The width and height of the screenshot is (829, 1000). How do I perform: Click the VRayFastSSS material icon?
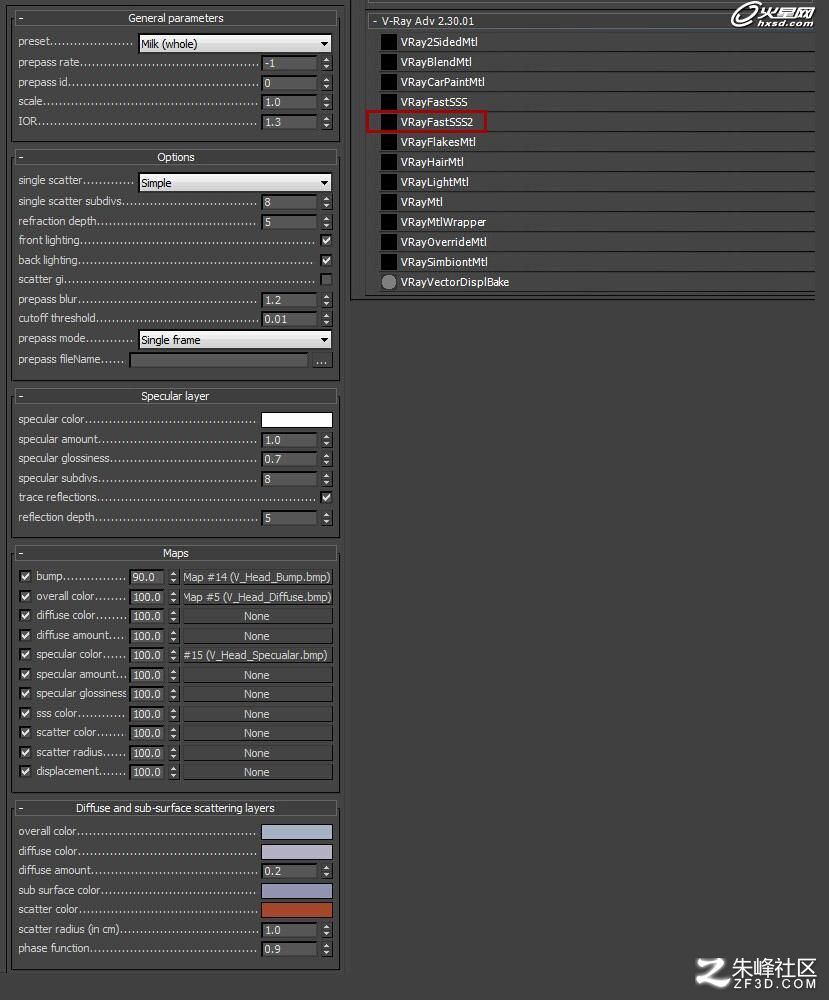[x=388, y=102]
